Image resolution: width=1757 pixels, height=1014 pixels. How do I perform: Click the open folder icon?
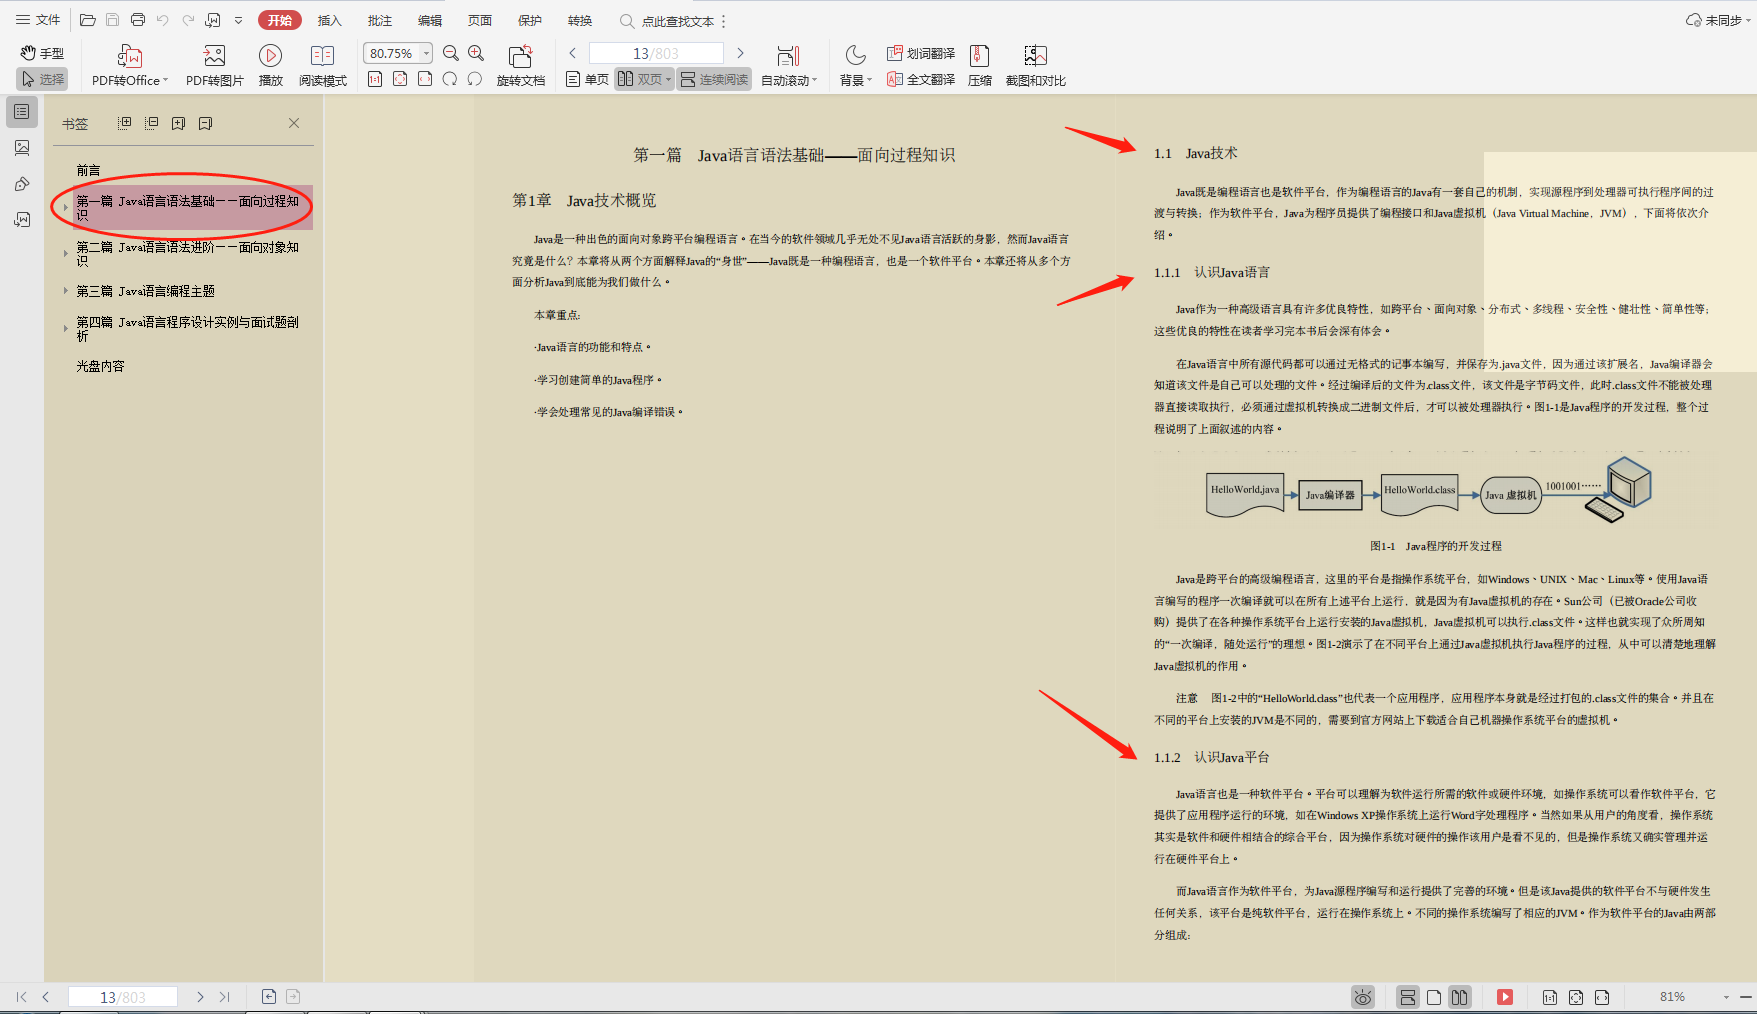[88, 20]
